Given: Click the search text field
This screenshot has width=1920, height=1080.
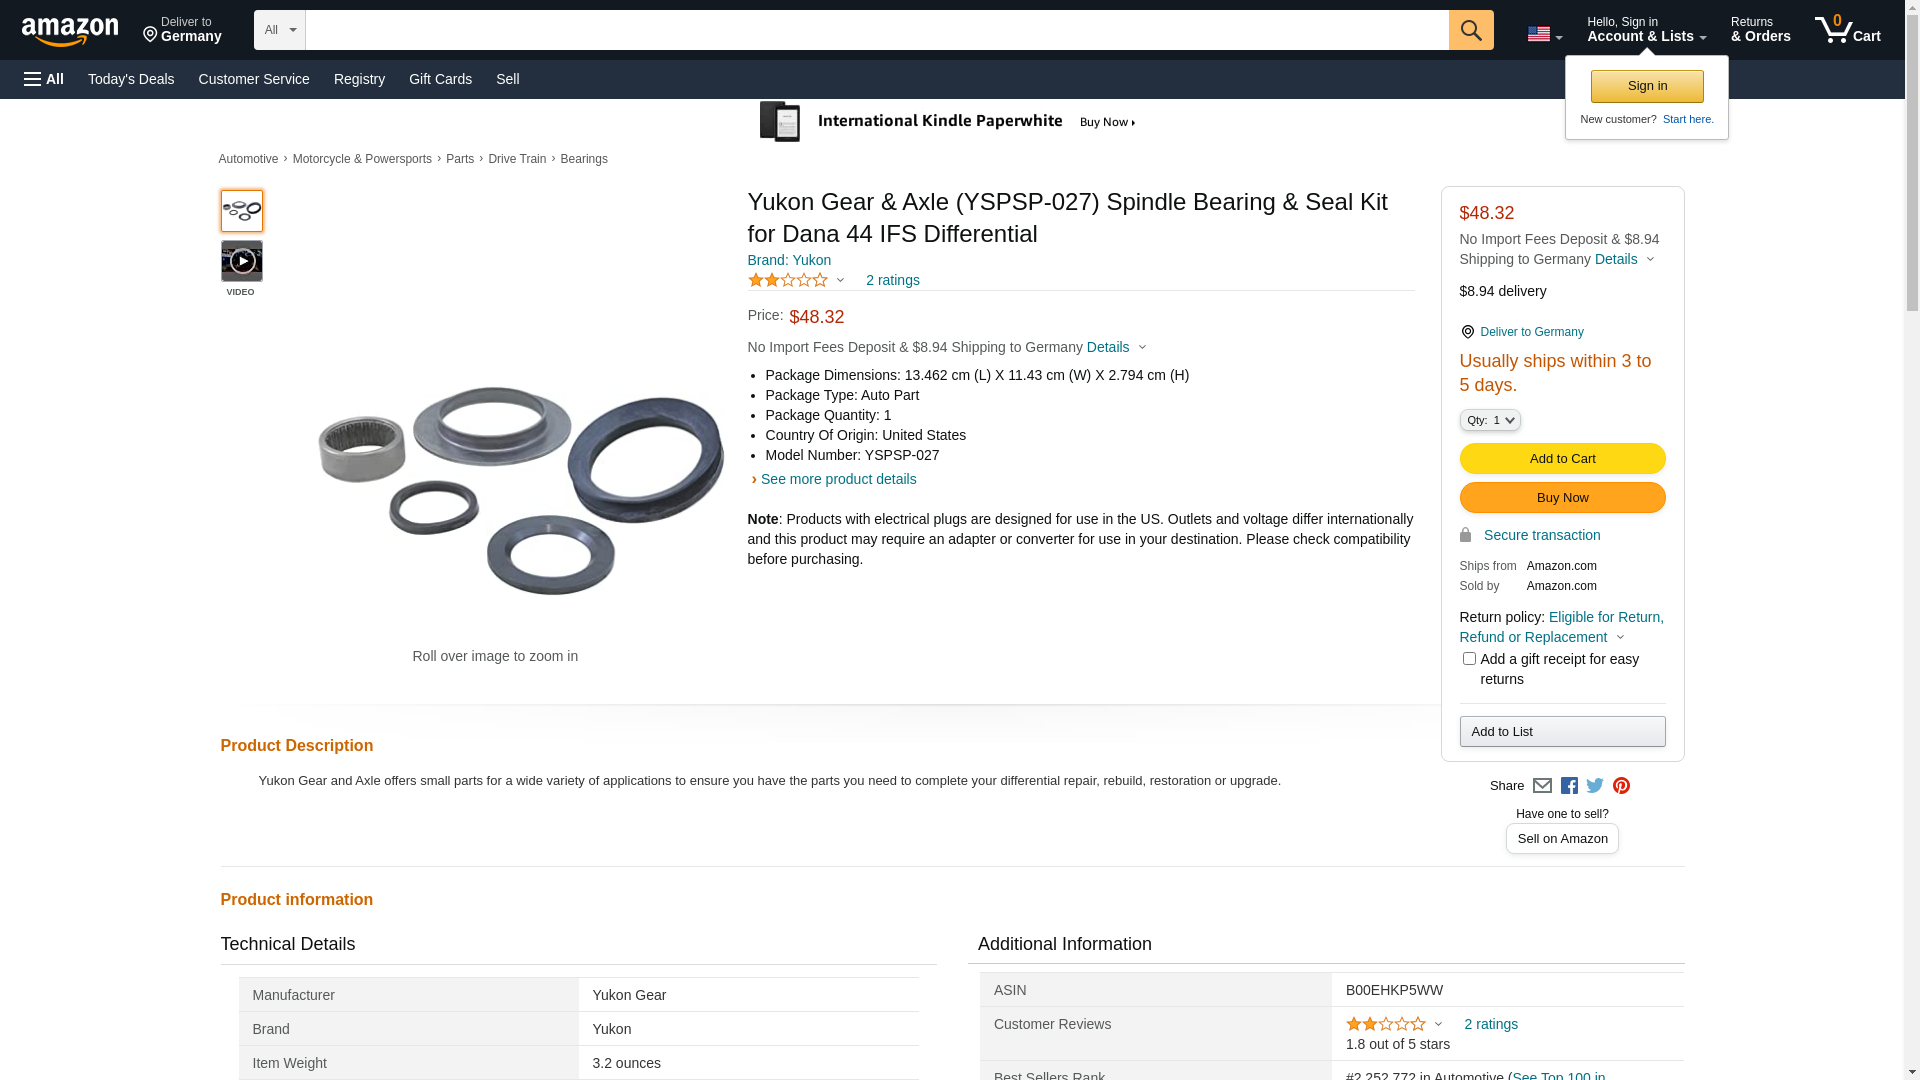Looking at the screenshot, I should tap(876, 30).
